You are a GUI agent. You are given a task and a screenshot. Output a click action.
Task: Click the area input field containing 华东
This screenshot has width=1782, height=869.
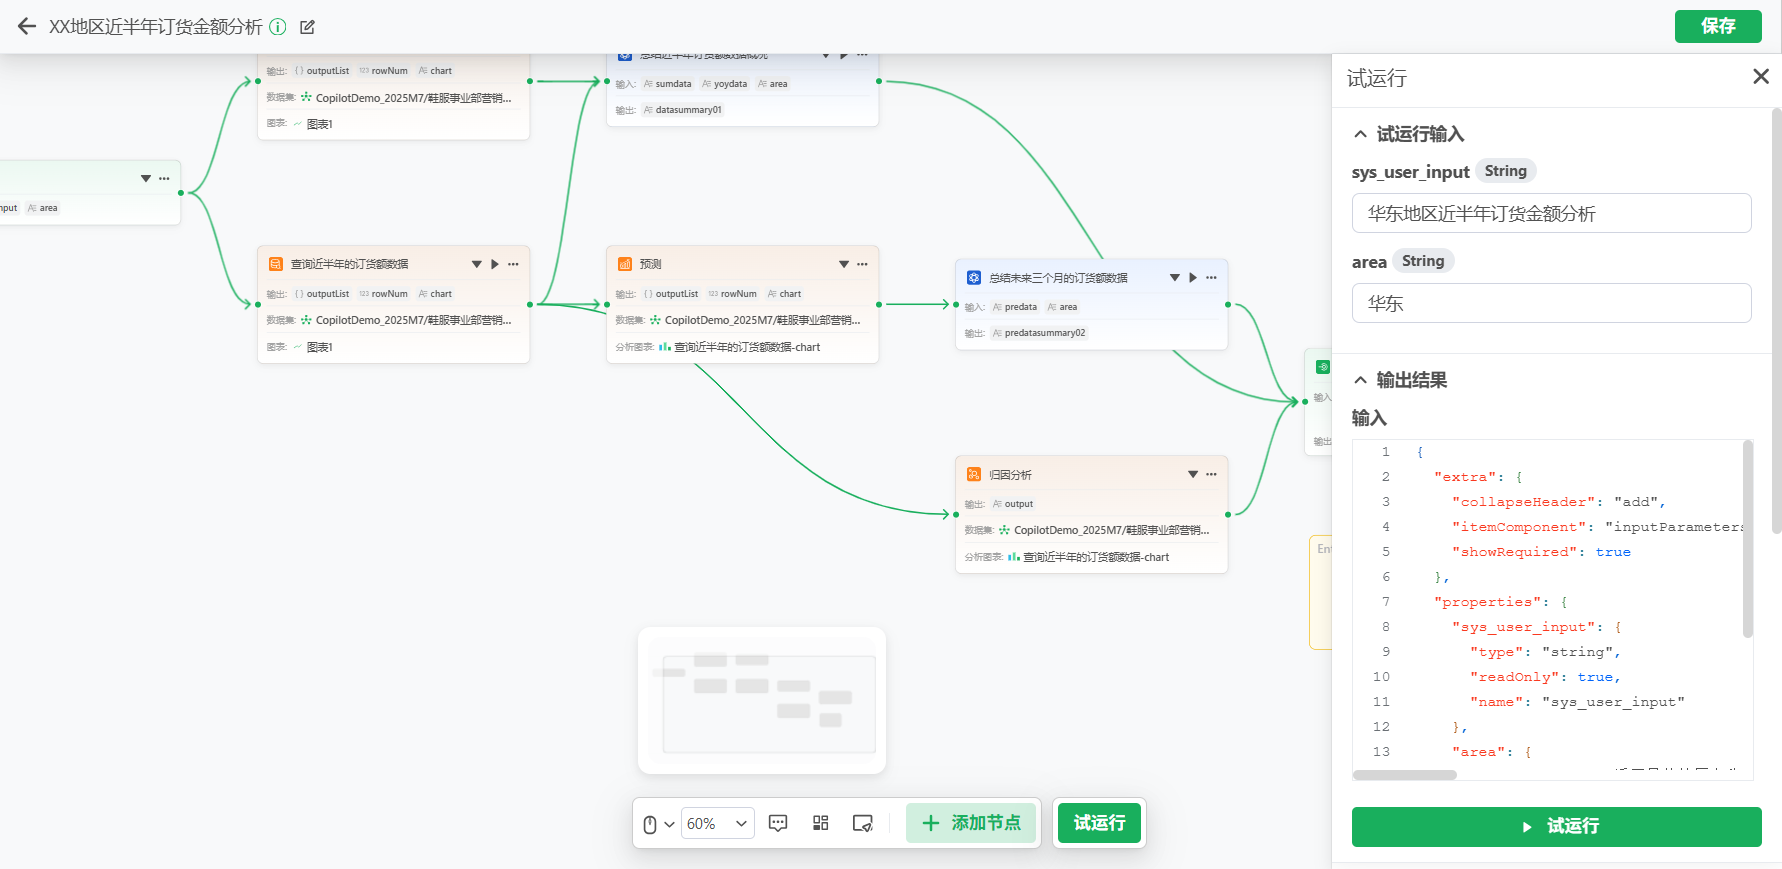[x=1551, y=303]
